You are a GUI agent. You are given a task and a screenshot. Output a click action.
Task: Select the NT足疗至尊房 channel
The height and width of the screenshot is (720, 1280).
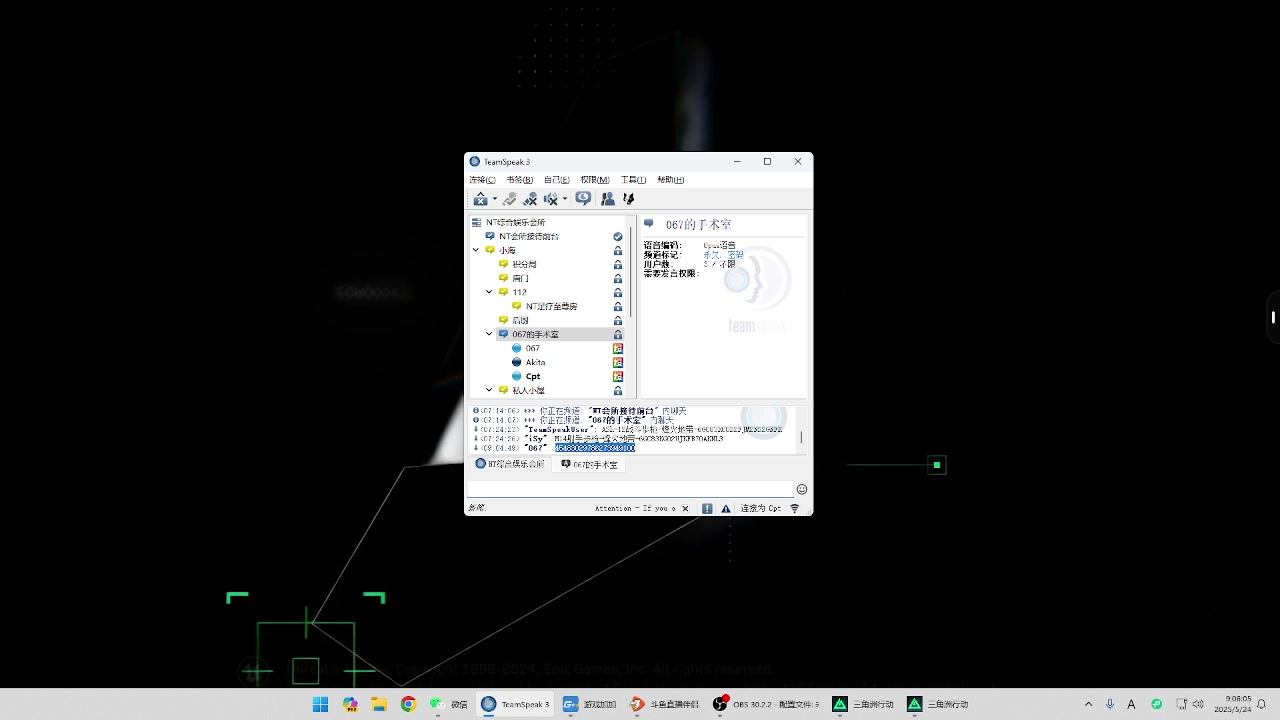point(551,306)
